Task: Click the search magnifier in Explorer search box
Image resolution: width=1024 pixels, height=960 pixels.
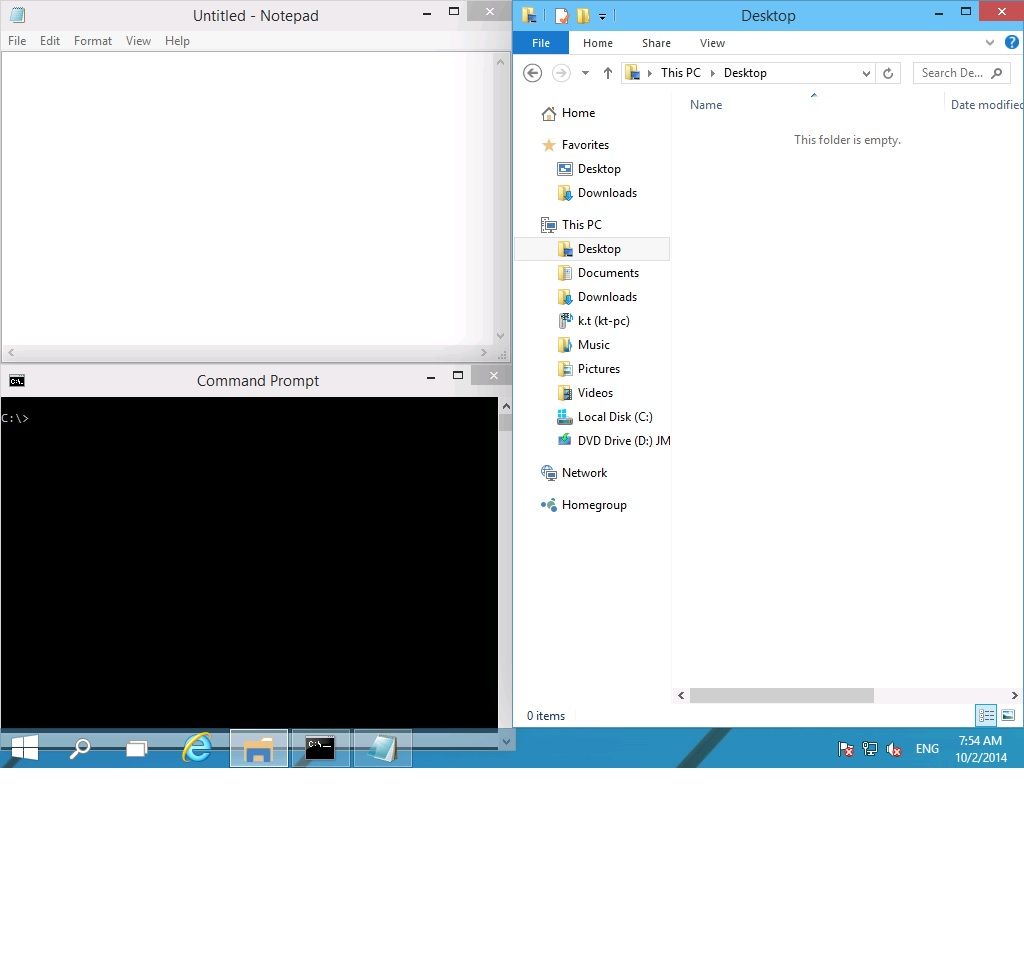Action: click(997, 73)
